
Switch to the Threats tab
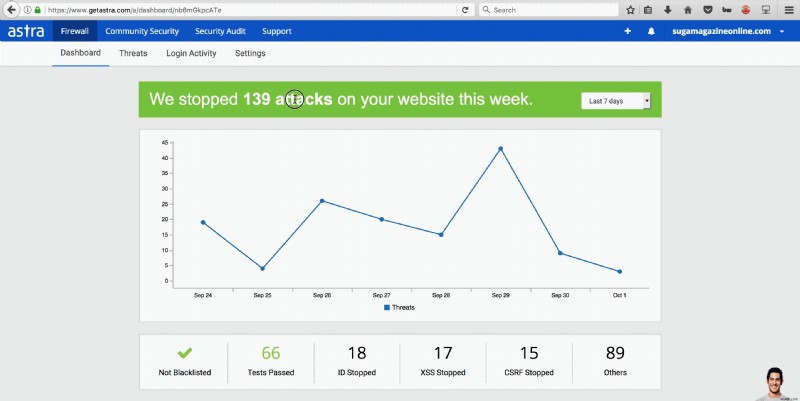[133, 53]
